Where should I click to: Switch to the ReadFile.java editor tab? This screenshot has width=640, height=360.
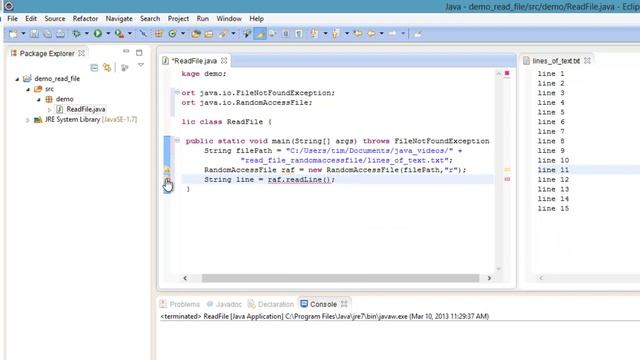pyautogui.click(x=194, y=61)
